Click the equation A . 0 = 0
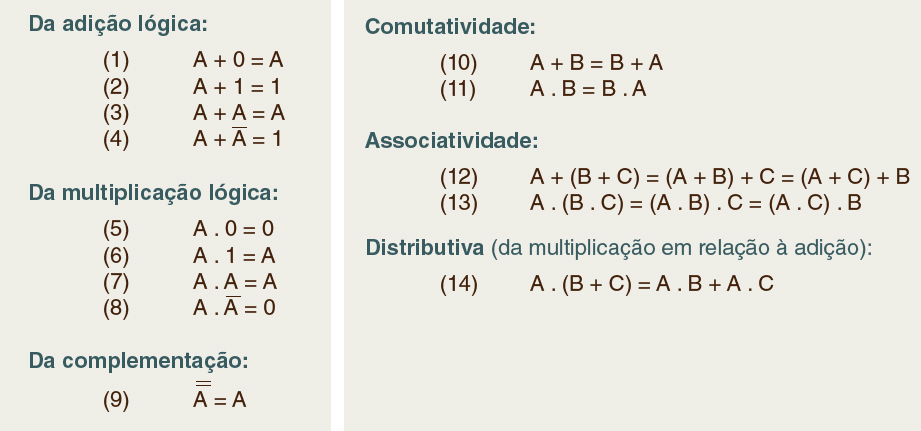The image size is (921, 431). [234, 228]
